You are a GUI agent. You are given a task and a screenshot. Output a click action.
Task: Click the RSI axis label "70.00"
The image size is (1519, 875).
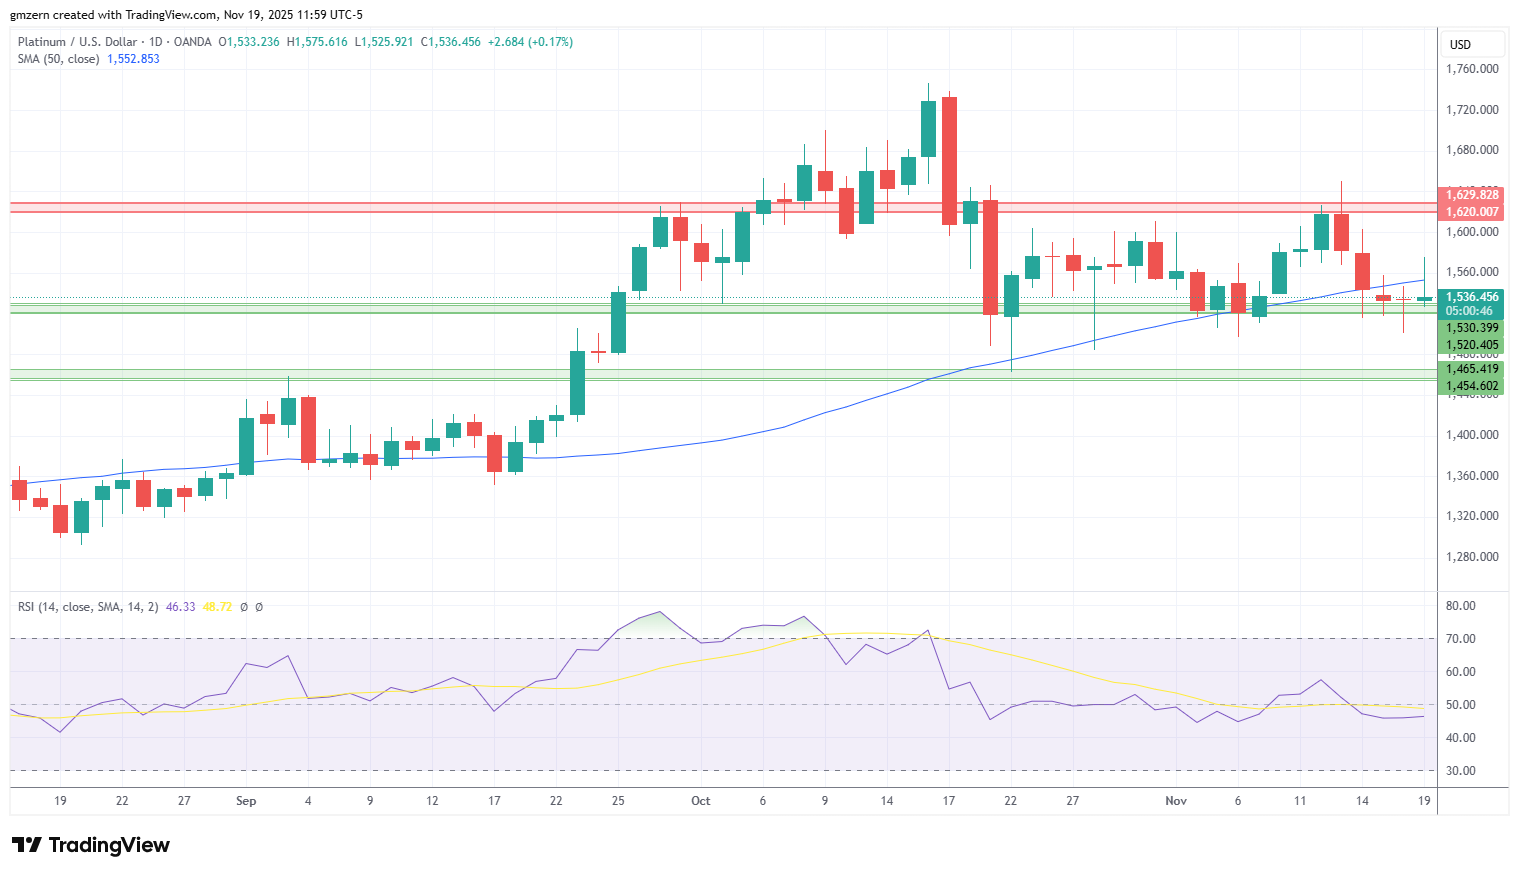pos(1461,639)
